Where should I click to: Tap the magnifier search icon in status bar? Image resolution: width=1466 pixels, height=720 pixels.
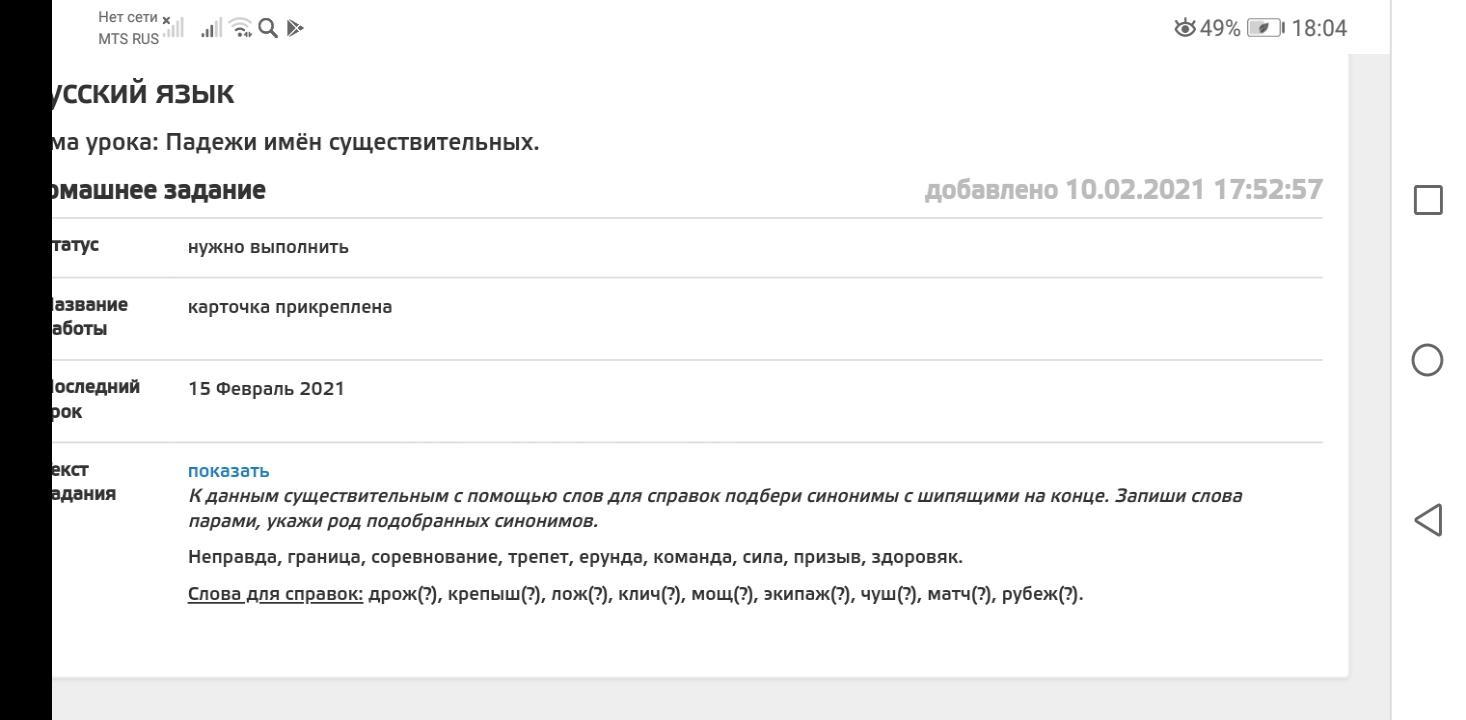(267, 29)
